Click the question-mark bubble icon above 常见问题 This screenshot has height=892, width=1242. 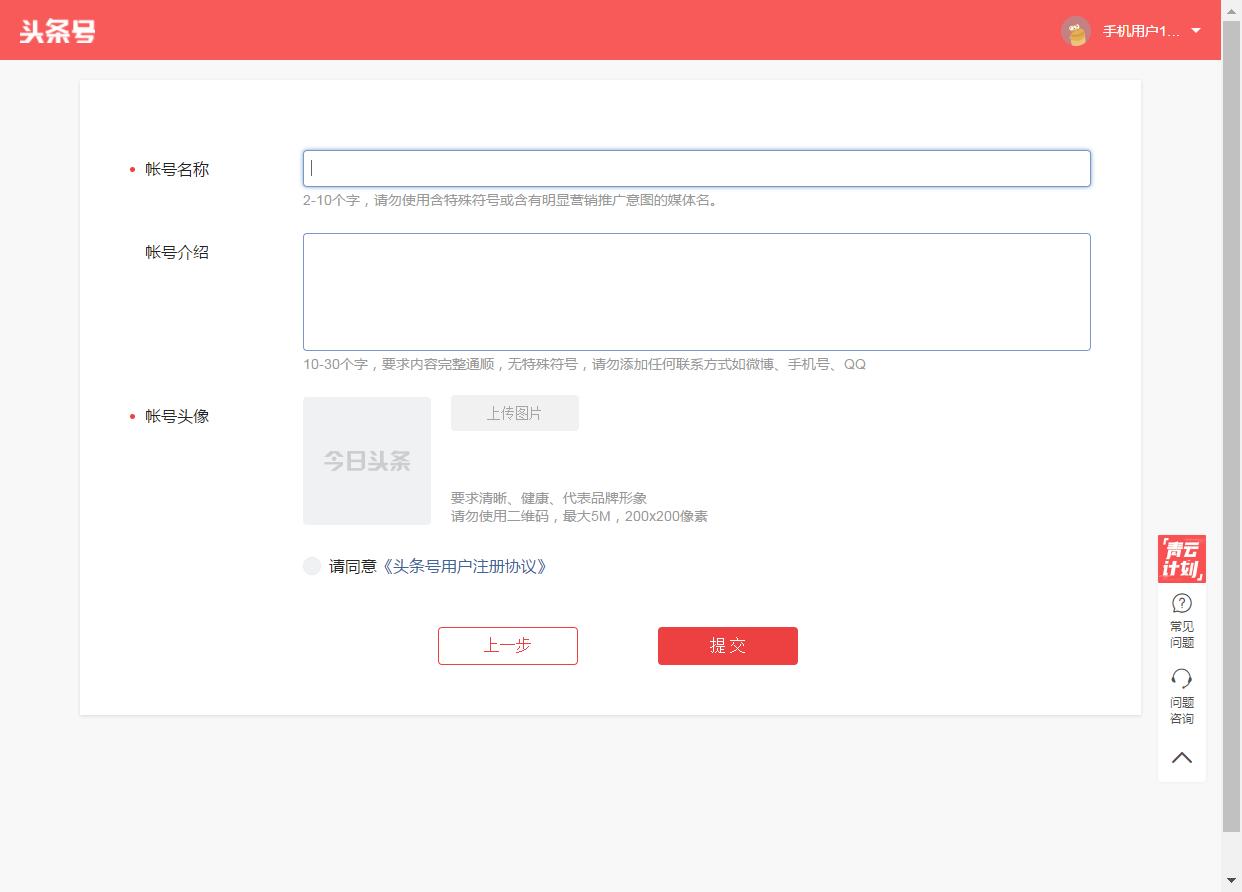coord(1181,603)
